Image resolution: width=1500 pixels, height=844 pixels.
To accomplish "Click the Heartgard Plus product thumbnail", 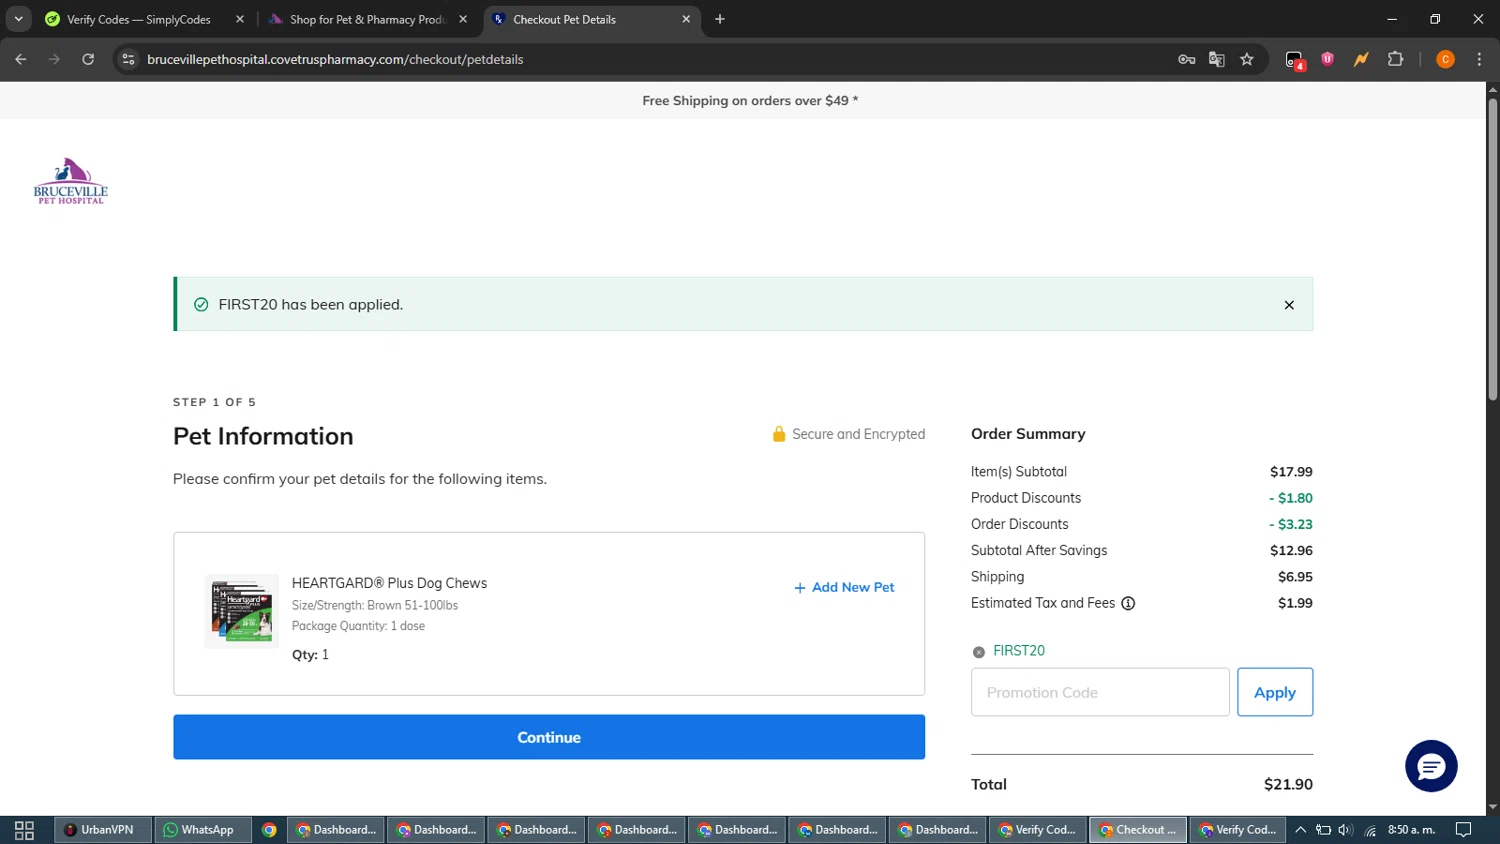I will (242, 611).
